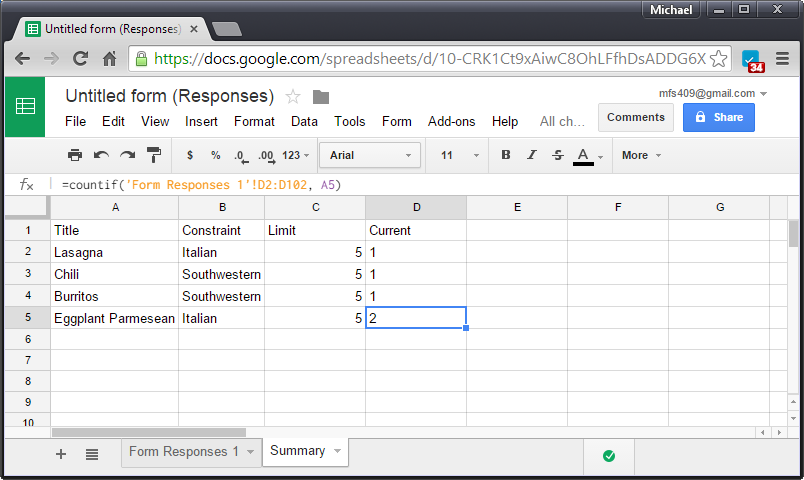Expand the More toolbar options
This screenshot has width=804, height=480.
[641, 155]
